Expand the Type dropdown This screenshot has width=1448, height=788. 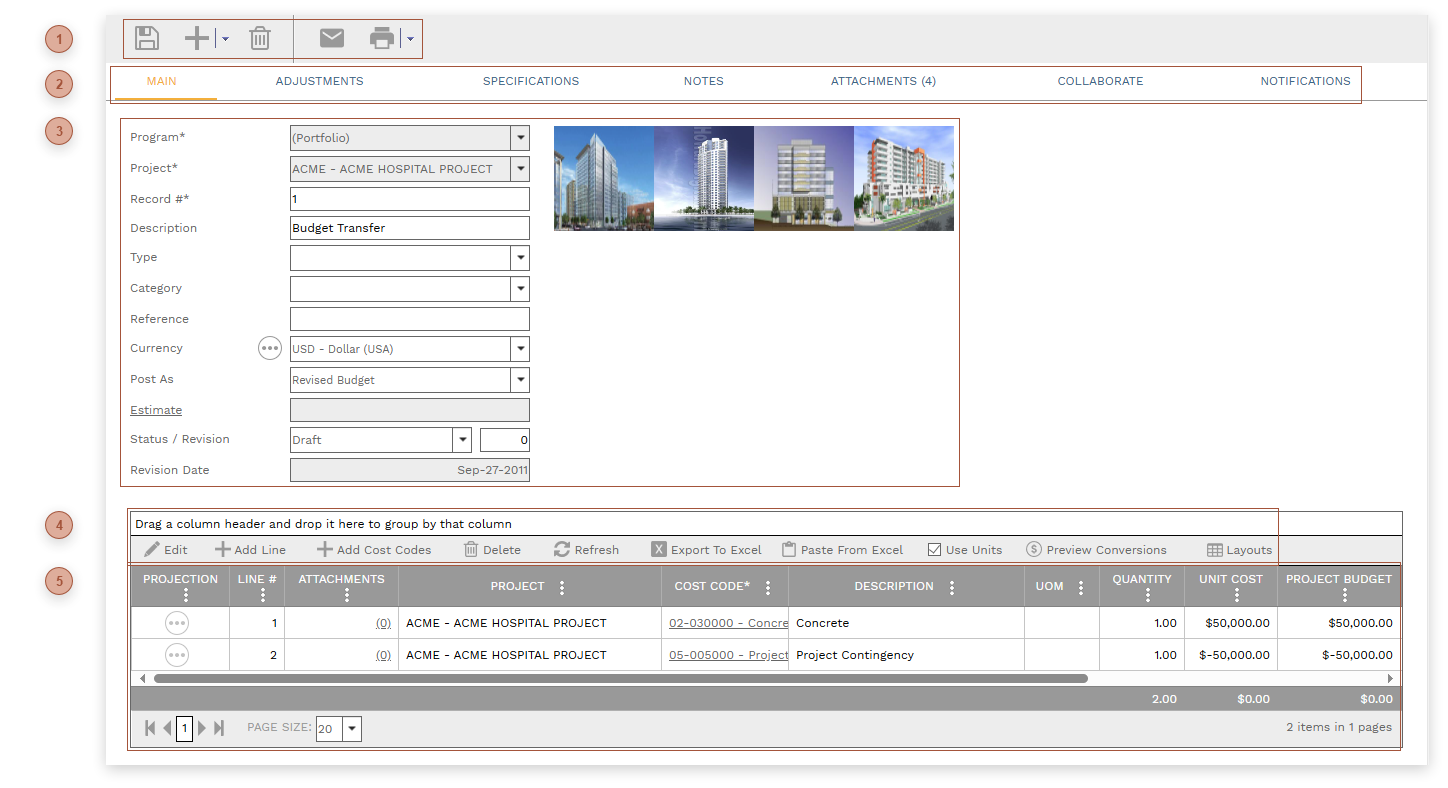520,258
